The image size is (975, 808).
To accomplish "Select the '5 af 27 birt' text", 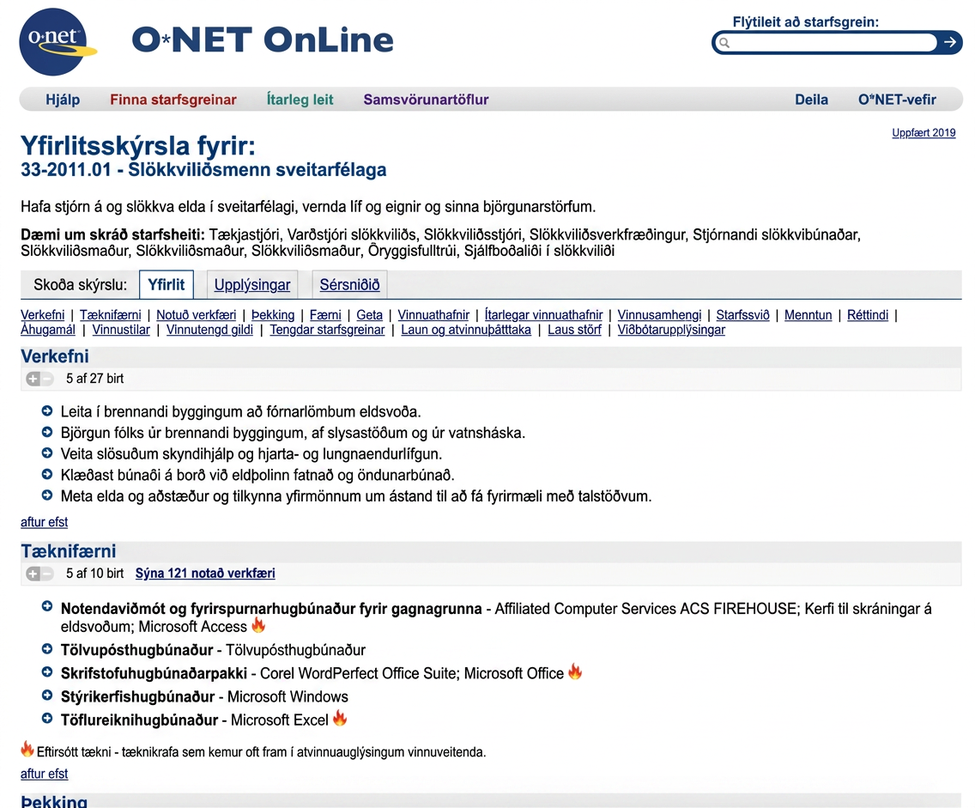I will click(x=95, y=378).
